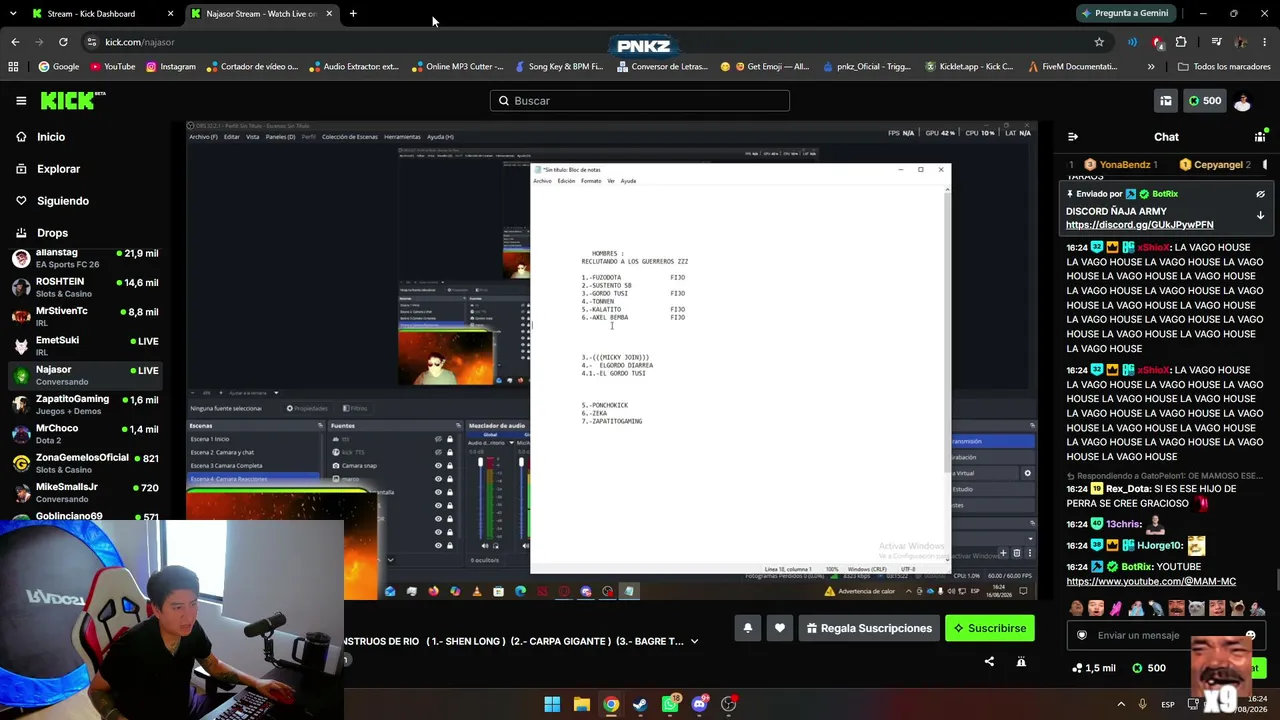
Task: Open the 500 Kick points balance button
Action: 1204,101
